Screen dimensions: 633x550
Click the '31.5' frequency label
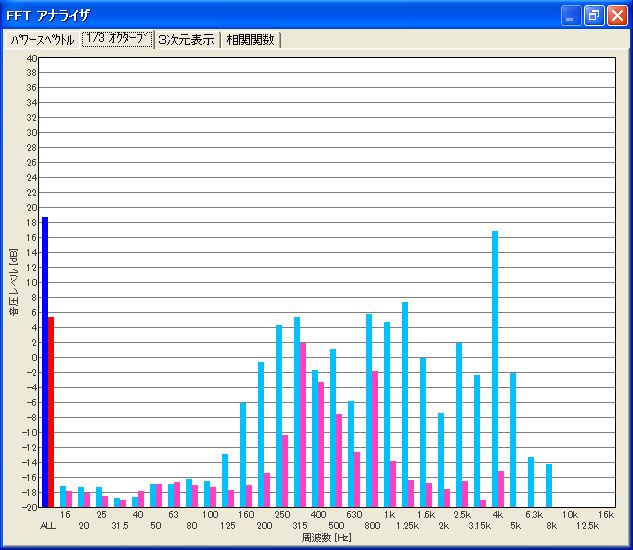(120, 526)
